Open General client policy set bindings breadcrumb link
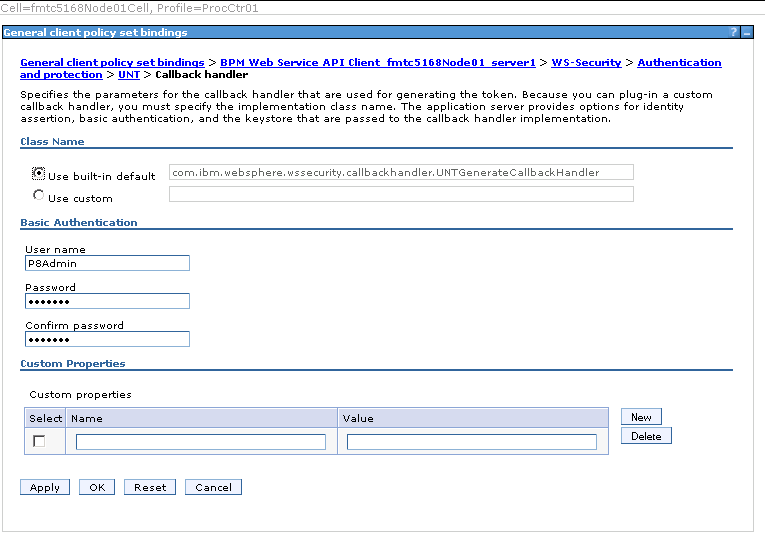 coord(112,62)
